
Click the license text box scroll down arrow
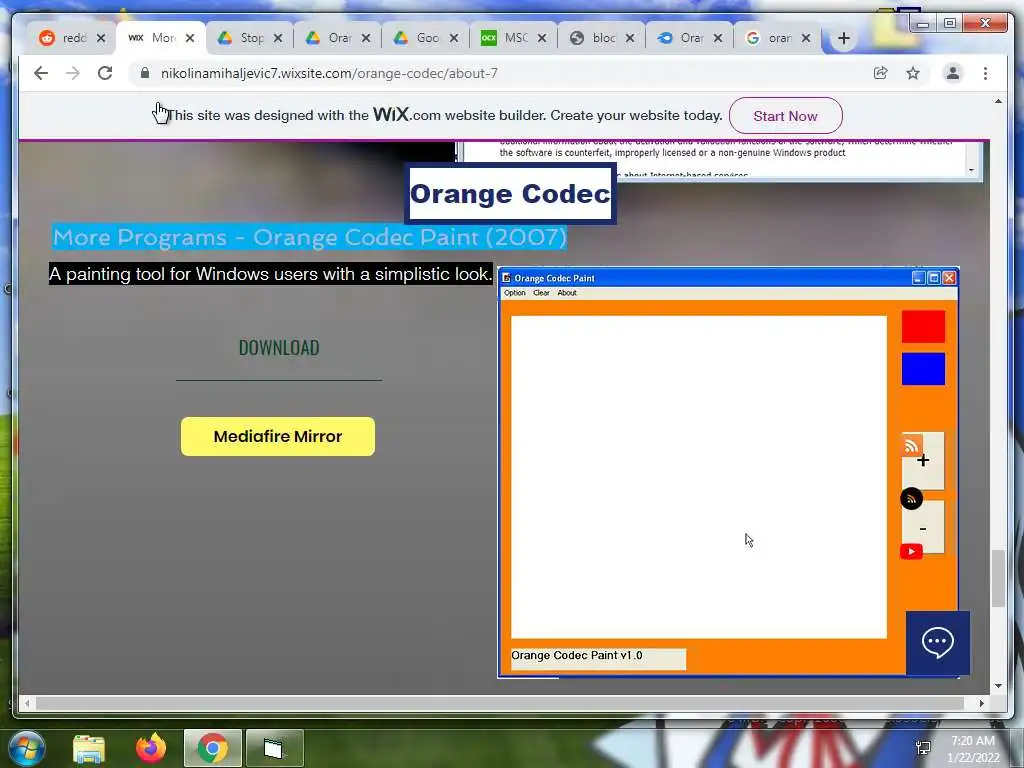972,170
